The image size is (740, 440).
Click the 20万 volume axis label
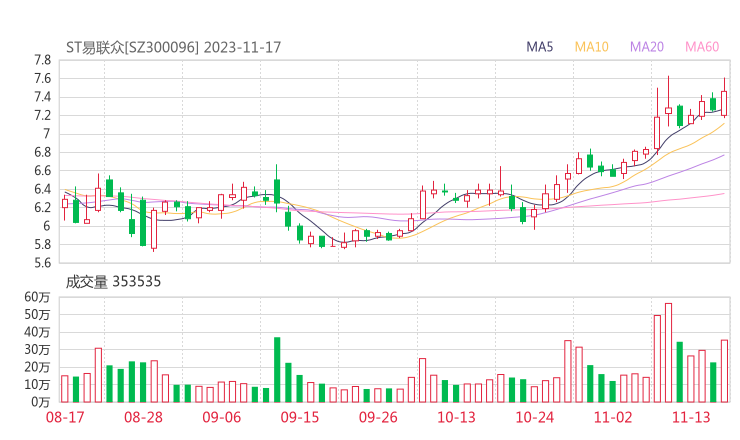pyautogui.click(x=37, y=367)
